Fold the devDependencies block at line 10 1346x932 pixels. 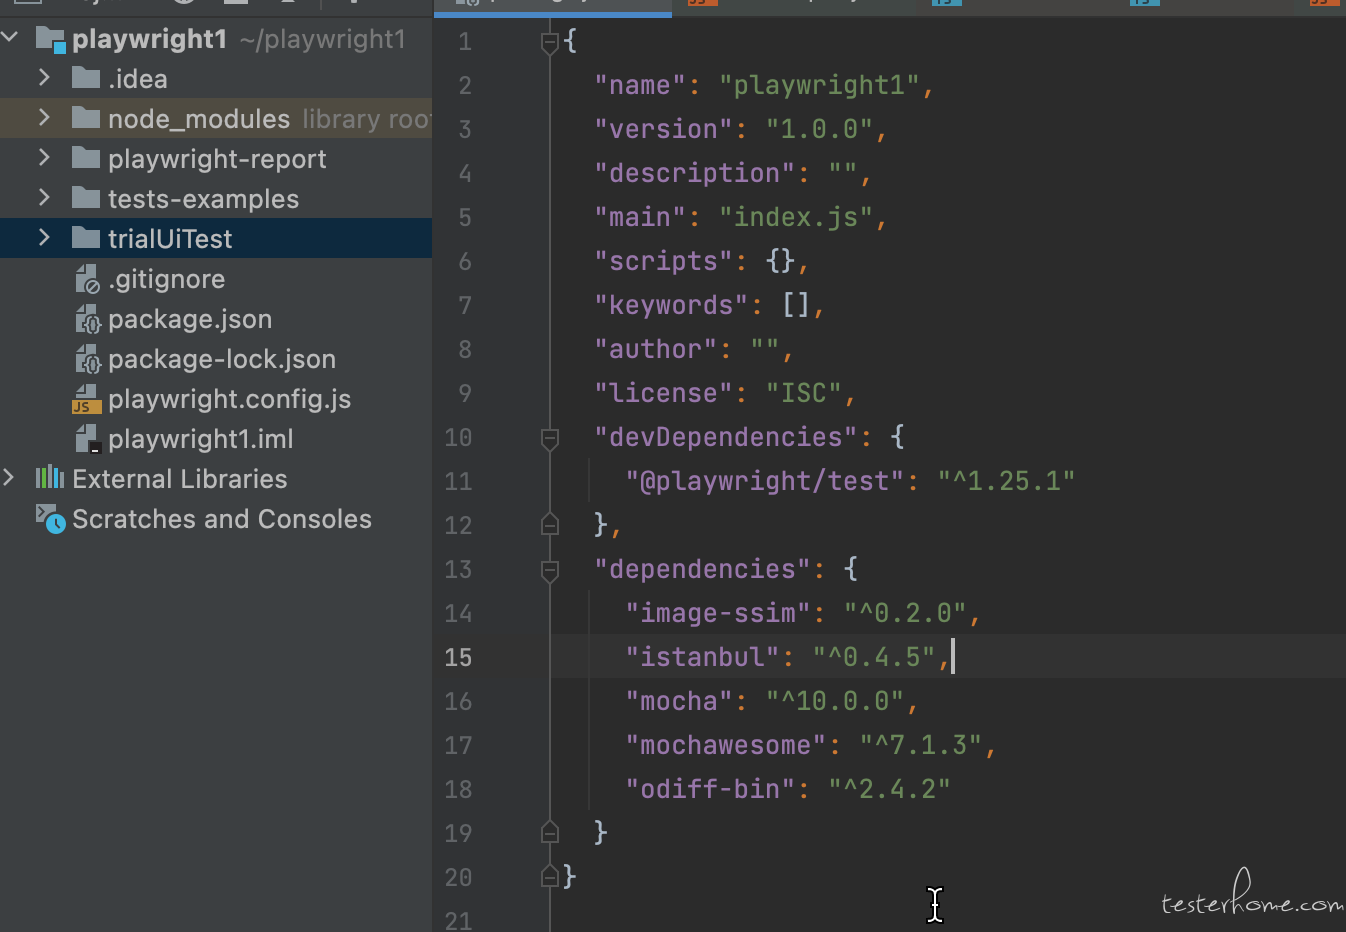coord(549,438)
